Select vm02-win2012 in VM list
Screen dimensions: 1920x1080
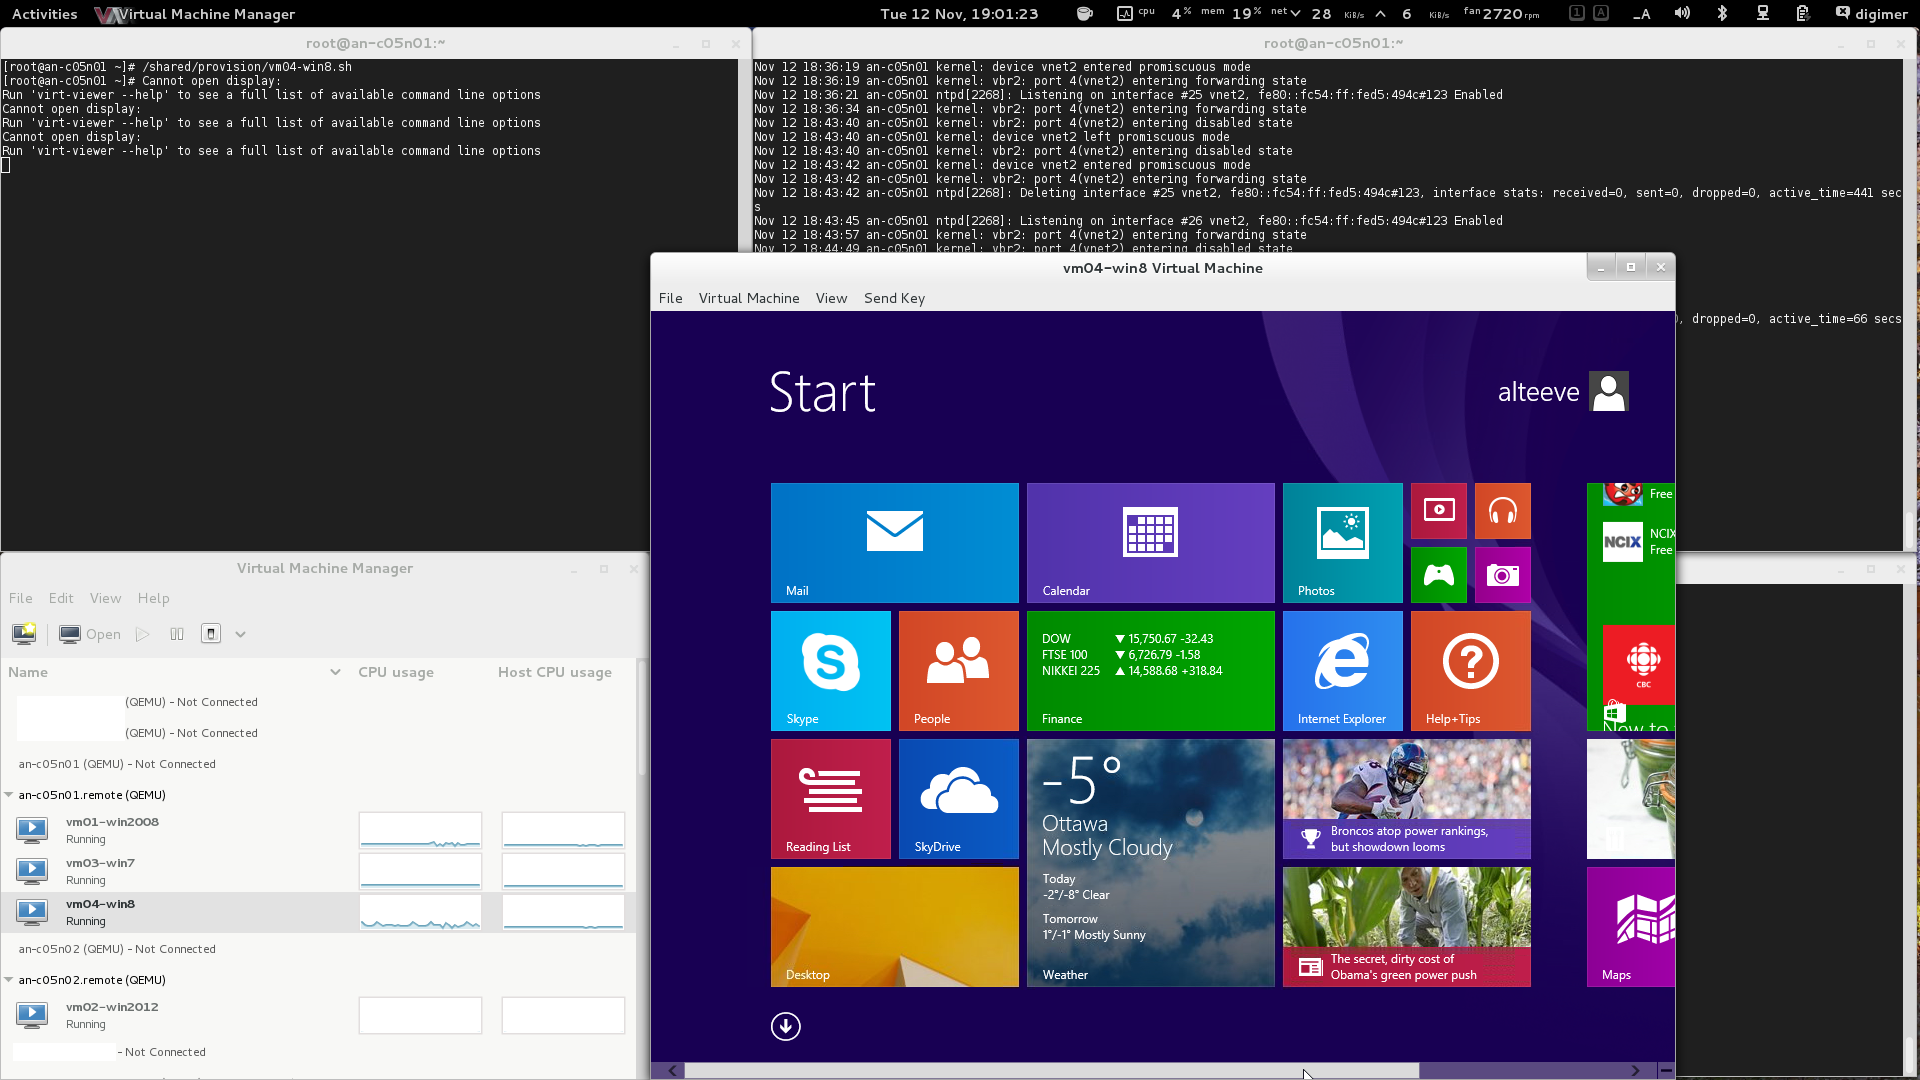pyautogui.click(x=318, y=1015)
